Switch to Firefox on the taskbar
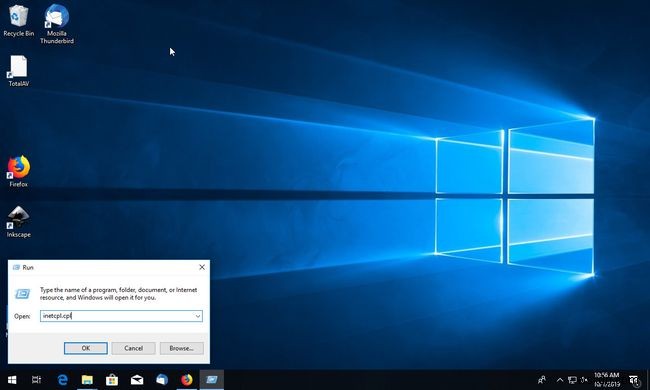The height and width of the screenshot is (390, 650). point(187,380)
